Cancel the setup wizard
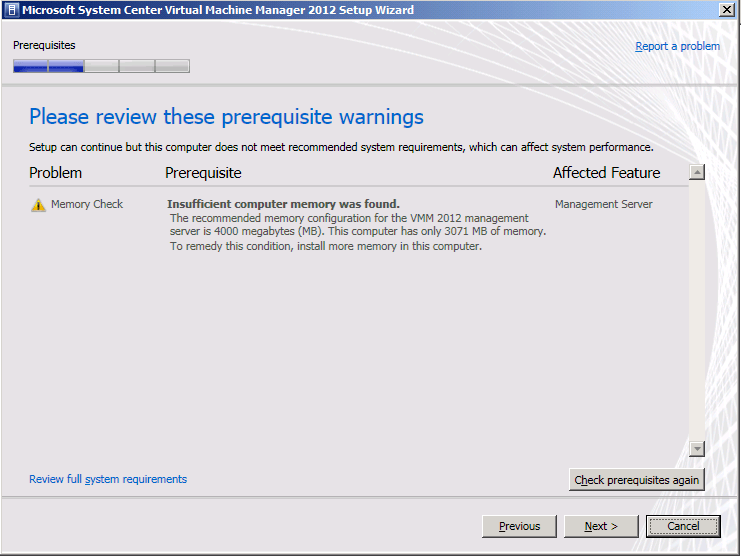 pyautogui.click(x=683, y=526)
